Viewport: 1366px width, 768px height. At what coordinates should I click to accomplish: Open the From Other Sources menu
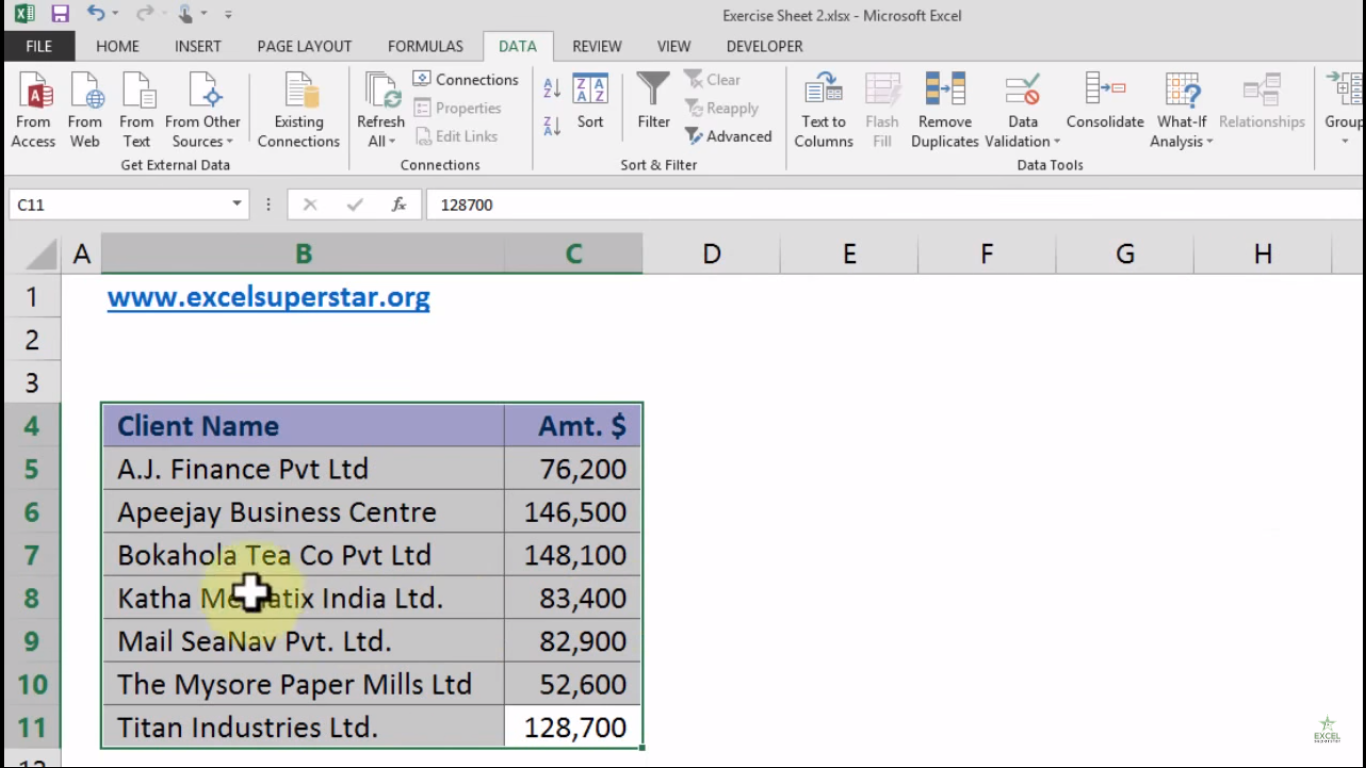(x=203, y=111)
